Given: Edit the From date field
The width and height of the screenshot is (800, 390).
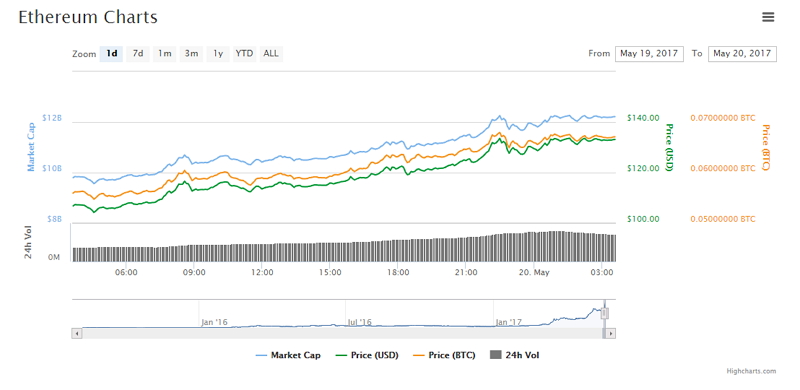Looking at the screenshot, I should (x=649, y=54).
